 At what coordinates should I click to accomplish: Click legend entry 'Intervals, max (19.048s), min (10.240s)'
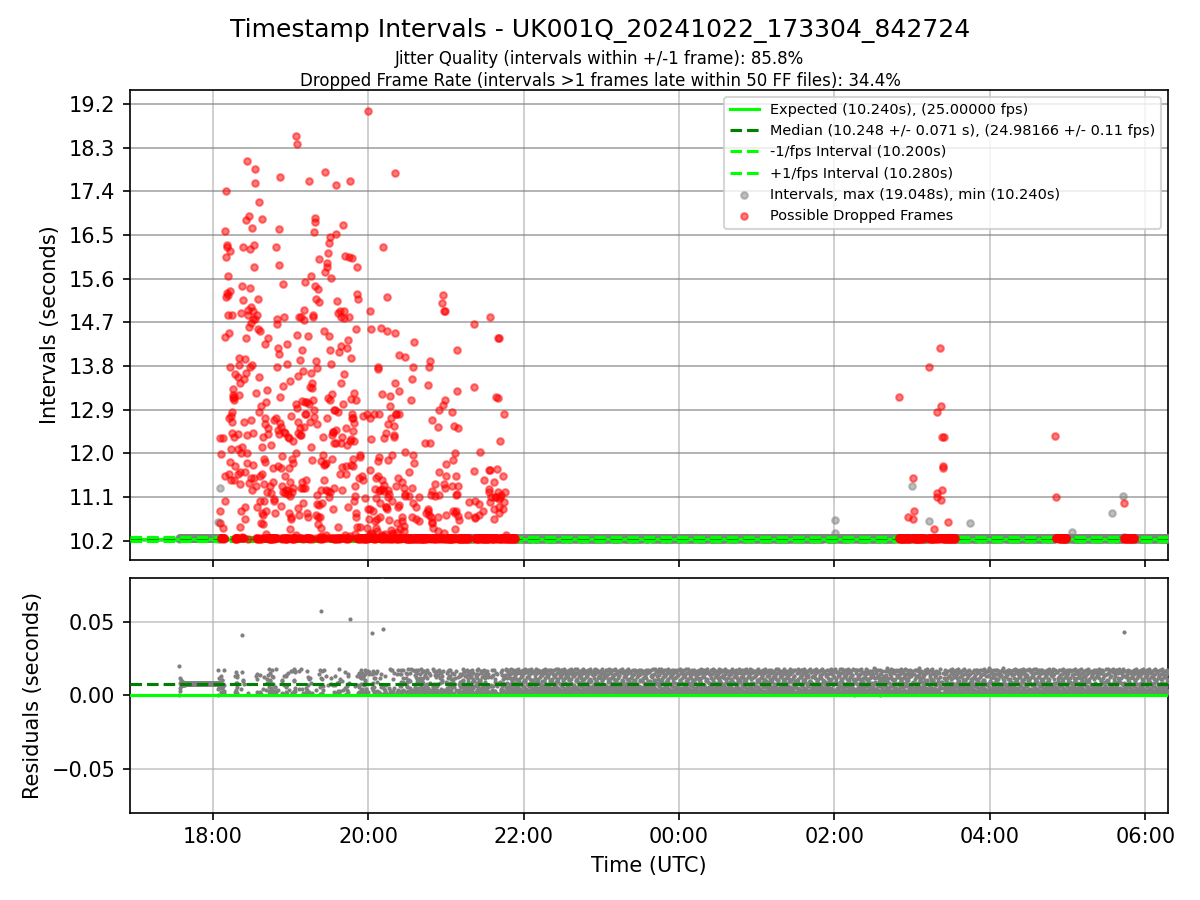[x=914, y=194]
